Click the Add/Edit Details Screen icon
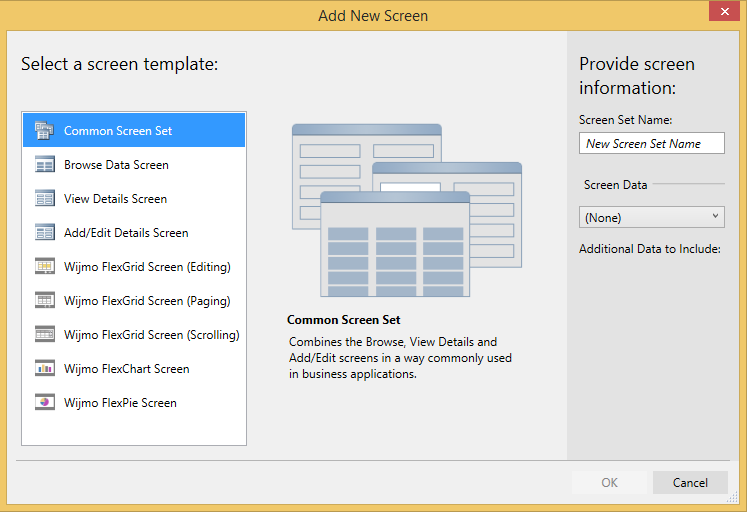The width and height of the screenshot is (747, 512). tap(44, 233)
